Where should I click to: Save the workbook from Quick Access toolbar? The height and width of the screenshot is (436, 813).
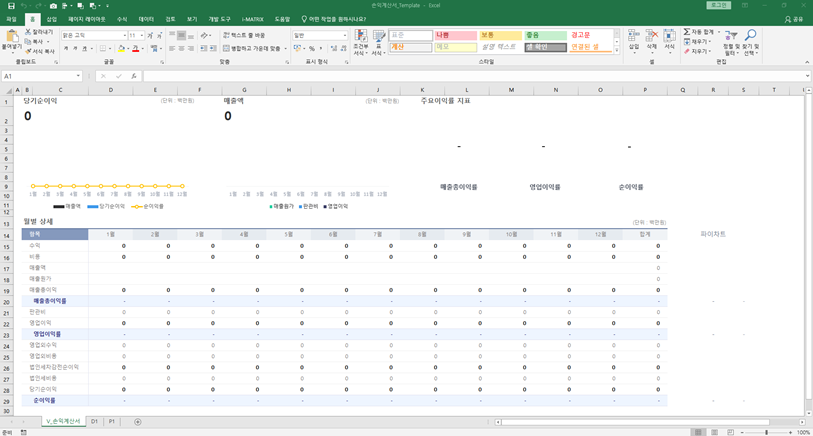click(x=10, y=6)
